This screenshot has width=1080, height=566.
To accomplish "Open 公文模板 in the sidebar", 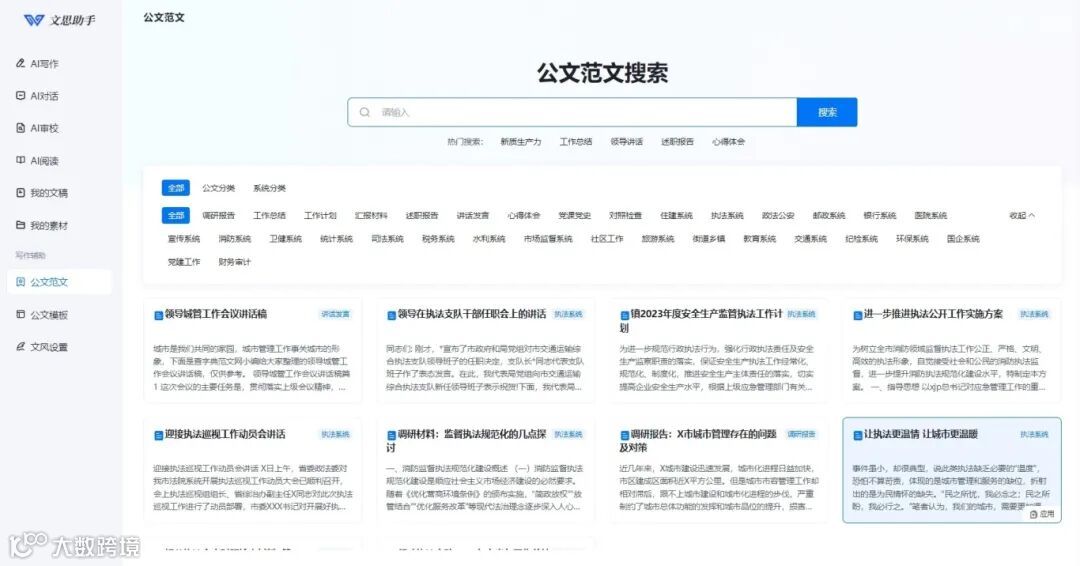I will [x=42, y=315].
